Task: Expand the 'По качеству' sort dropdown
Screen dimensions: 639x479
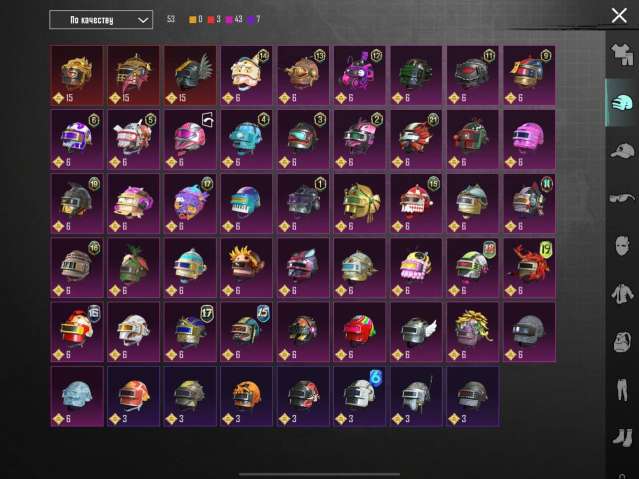Action: [101, 20]
